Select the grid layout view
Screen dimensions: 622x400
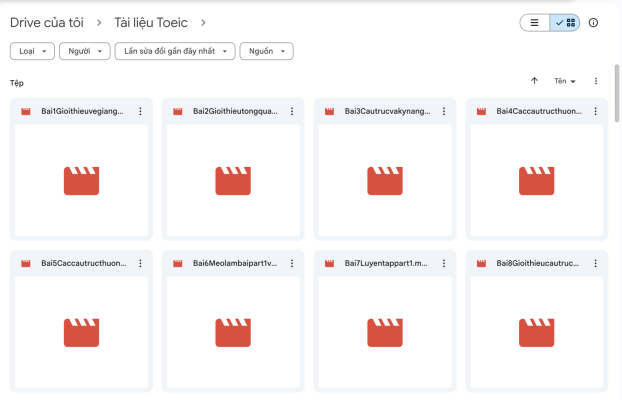coord(565,23)
